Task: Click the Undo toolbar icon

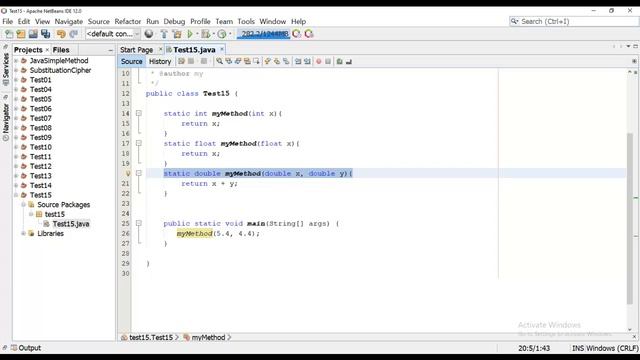Action: click(61, 34)
